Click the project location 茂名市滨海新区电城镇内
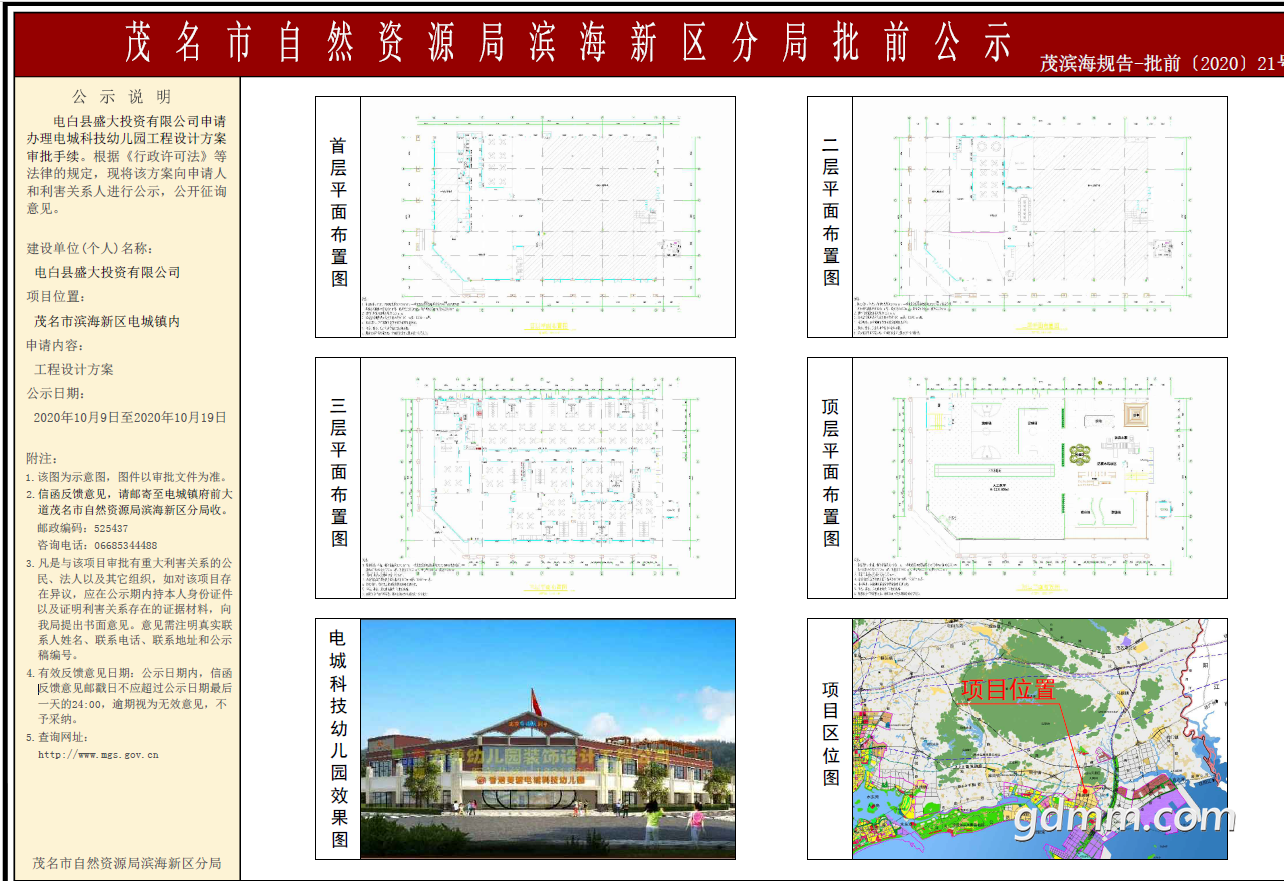 pyautogui.click(x=107, y=321)
